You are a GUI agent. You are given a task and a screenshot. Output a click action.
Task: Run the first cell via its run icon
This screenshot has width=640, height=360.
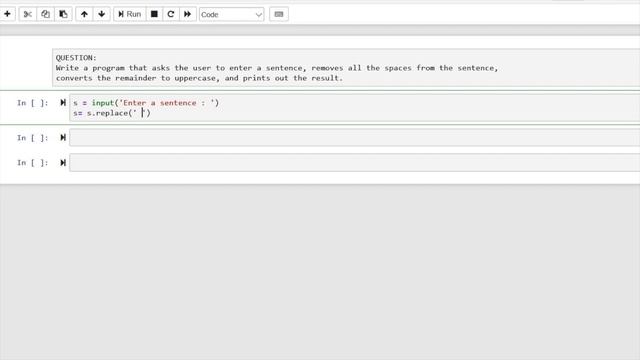63,102
